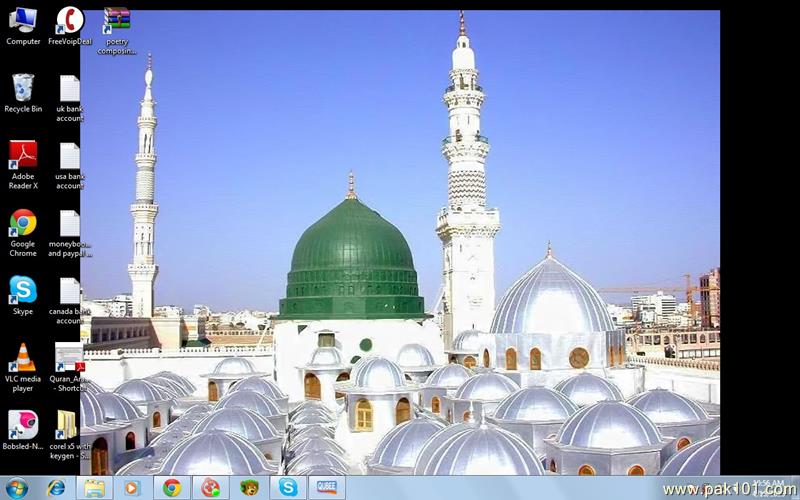The height and width of the screenshot is (500, 800).
Task: Select the VLC media player icon
Action: [x=22, y=357]
